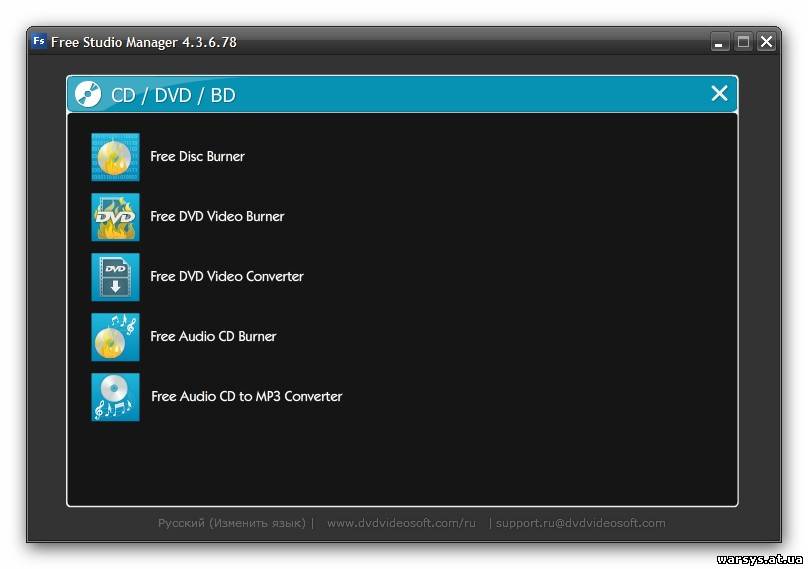The width and height of the screenshot is (808, 569).
Task: Launch via the Free Audio CD Burner icon
Action: pos(115,337)
